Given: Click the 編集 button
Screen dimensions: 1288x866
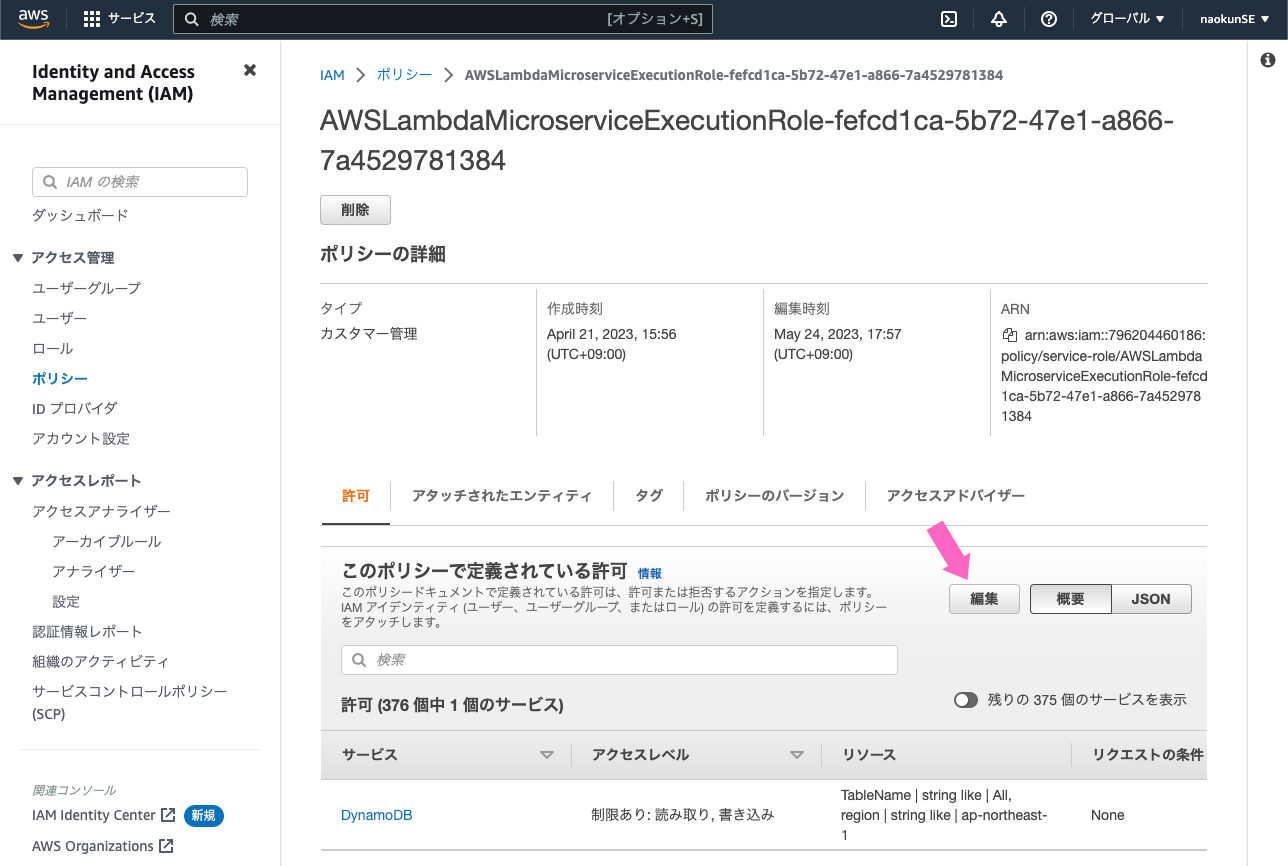Looking at the screenshot, I should tap(984, 599).
